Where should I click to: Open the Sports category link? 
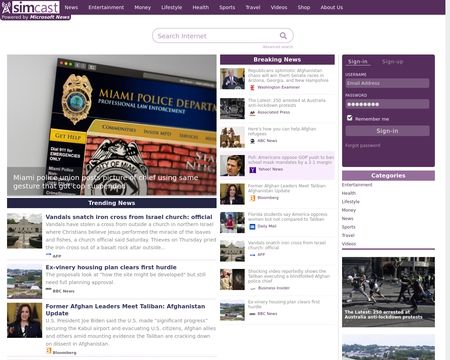pos(349,227)
